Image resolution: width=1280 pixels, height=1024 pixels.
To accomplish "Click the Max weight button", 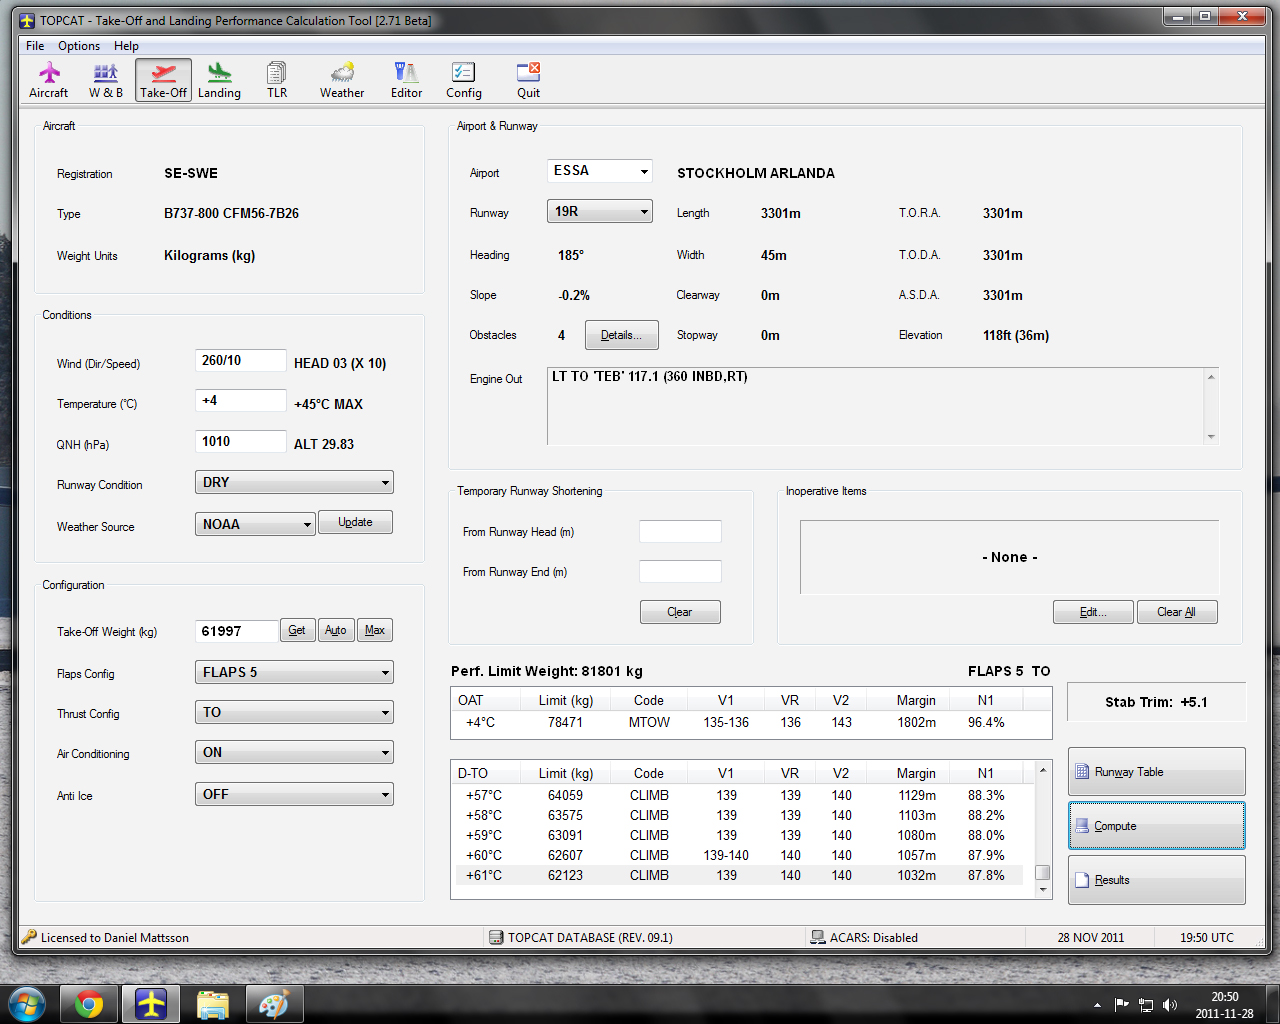I will click(375, 630).
